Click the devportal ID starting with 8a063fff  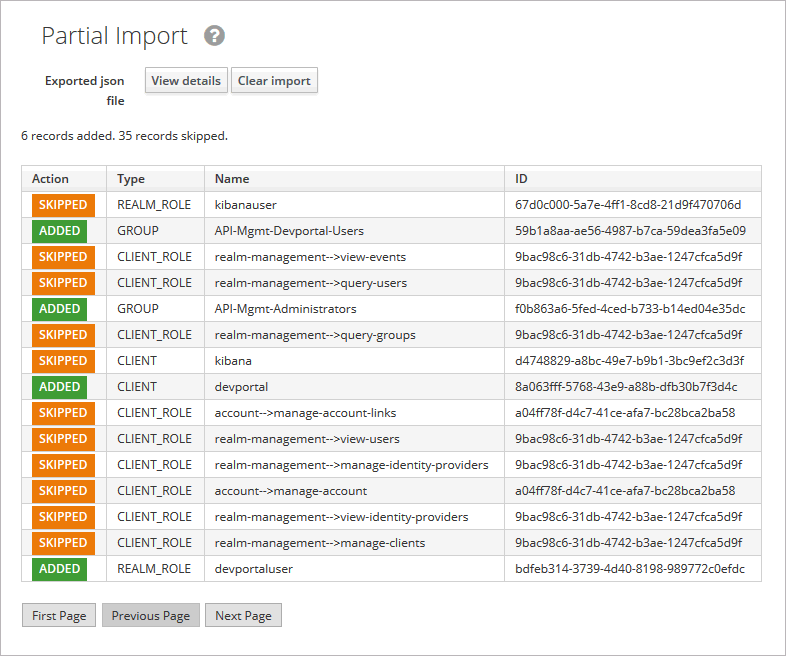pyautogui.click(x=626, y=387)
